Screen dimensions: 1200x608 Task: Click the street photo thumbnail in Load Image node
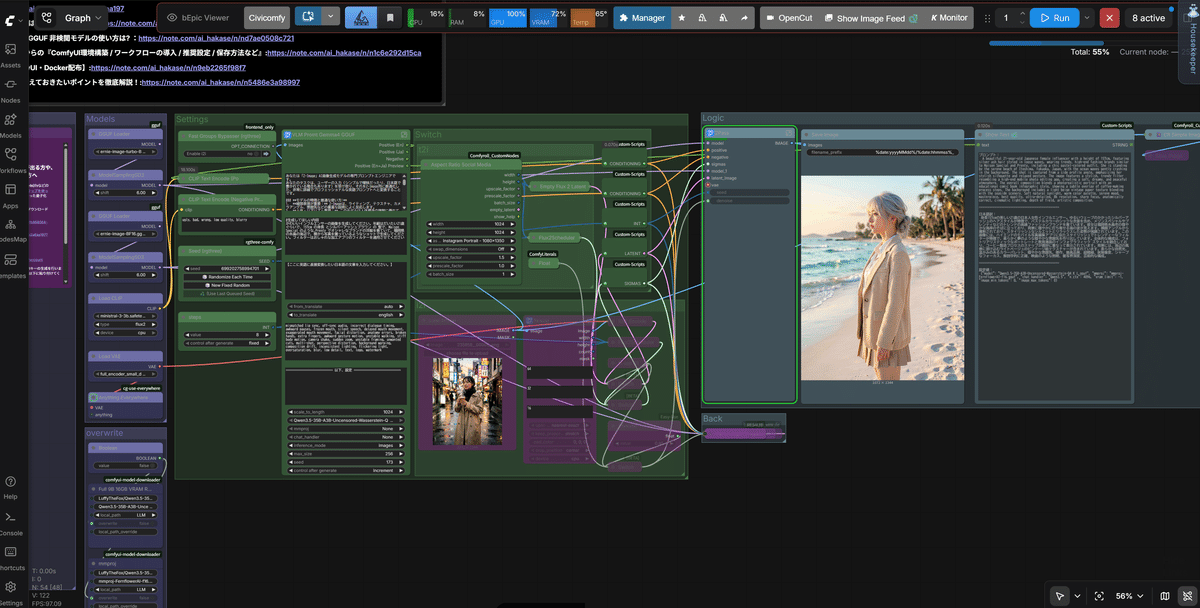click(466, 401)
